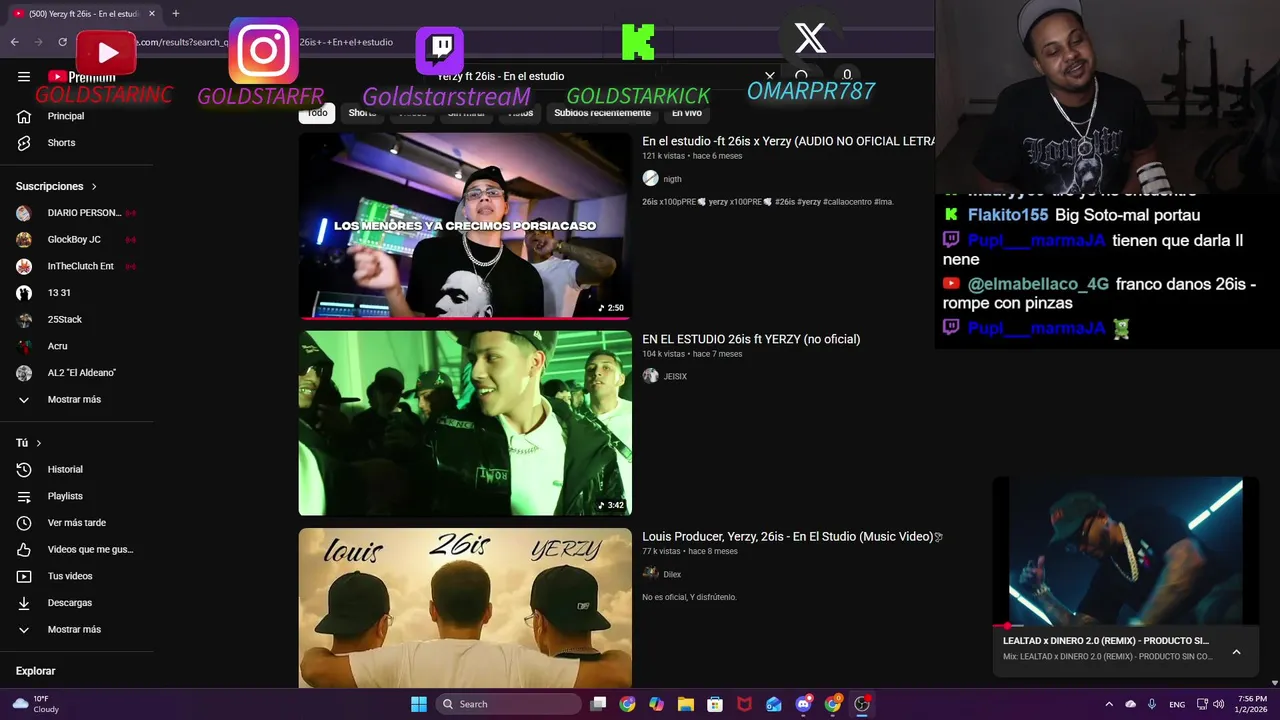Open the JEISIX channel link
1280x720 pixels.
(675, 377)
